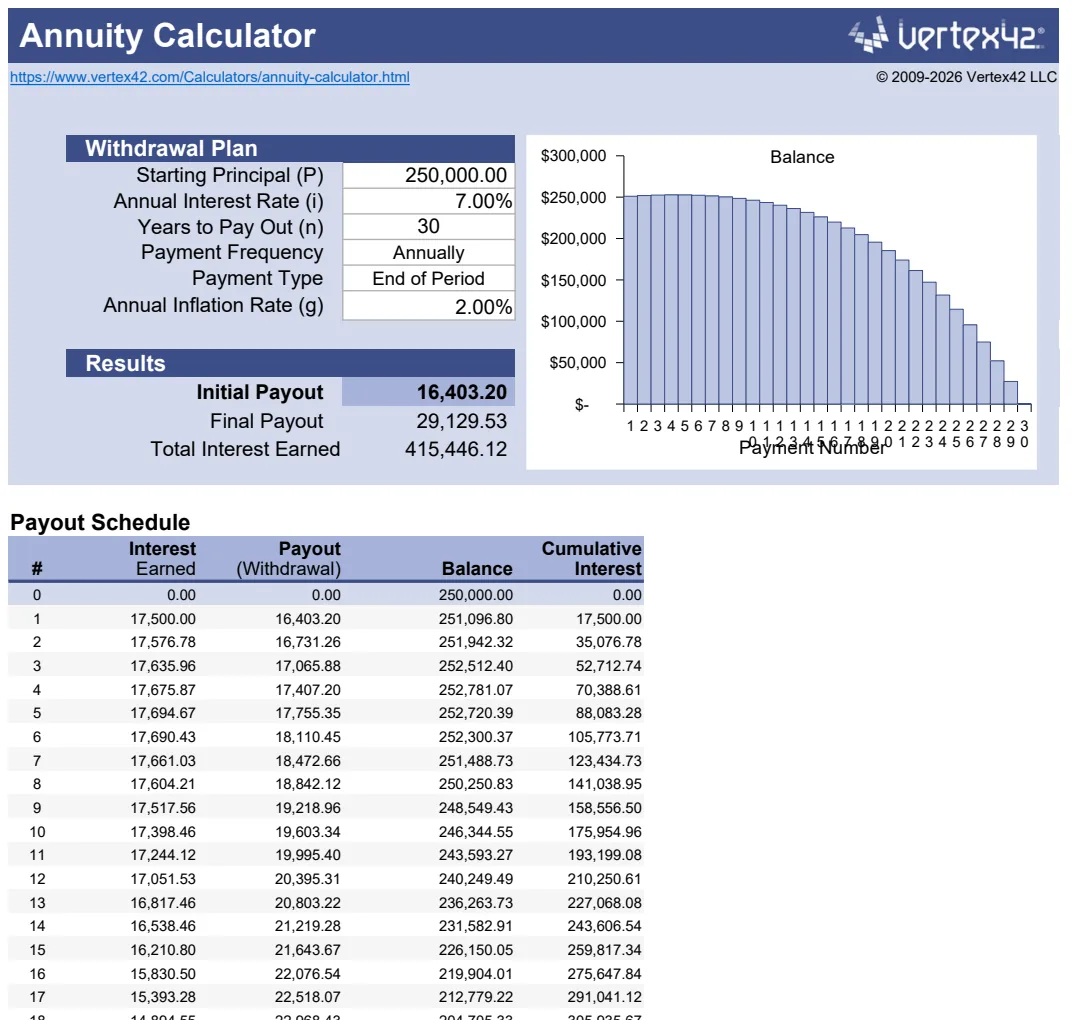This screenshot has height=1020, width=1082.
Task: Click payout 19,218.96 in row 9
Action: click(x=308, y=808)
